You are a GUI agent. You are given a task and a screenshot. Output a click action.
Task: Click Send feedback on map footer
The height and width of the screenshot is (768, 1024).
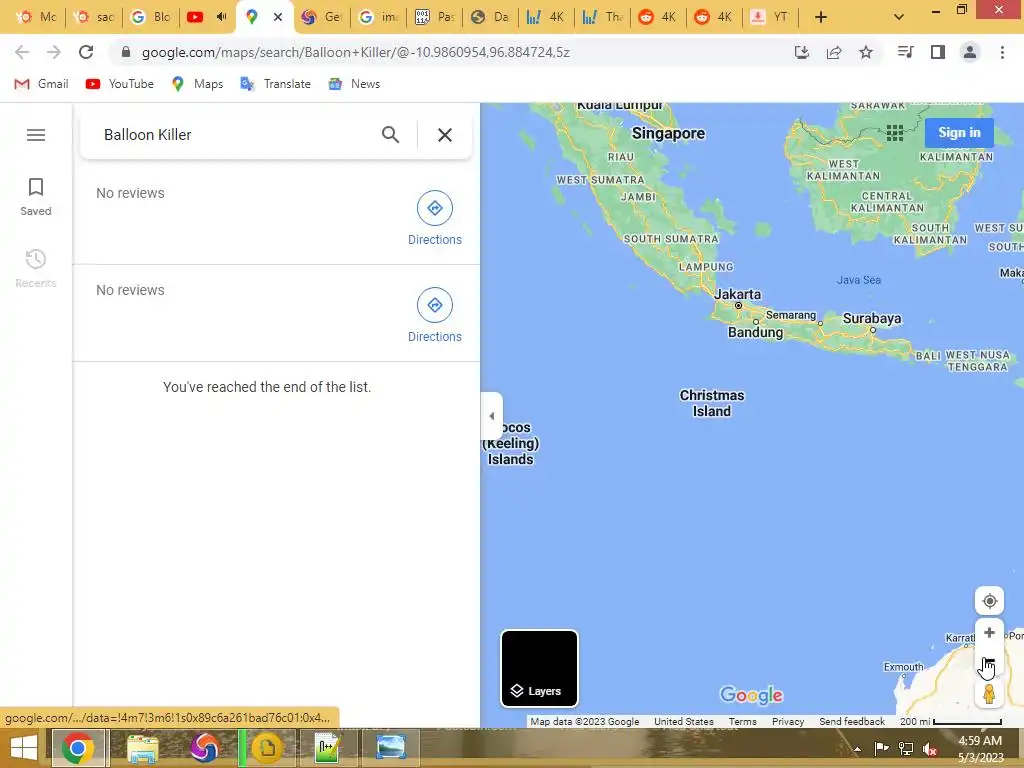click(x=852, y=722)
